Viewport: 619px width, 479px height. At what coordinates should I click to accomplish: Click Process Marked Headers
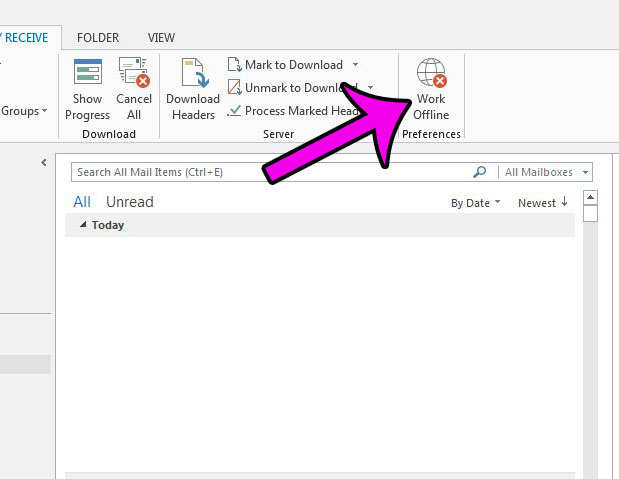293,111
